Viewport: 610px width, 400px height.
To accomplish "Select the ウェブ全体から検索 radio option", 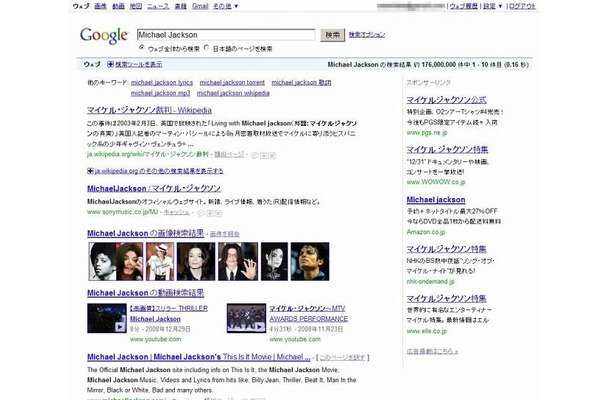I will click(140, 48).
